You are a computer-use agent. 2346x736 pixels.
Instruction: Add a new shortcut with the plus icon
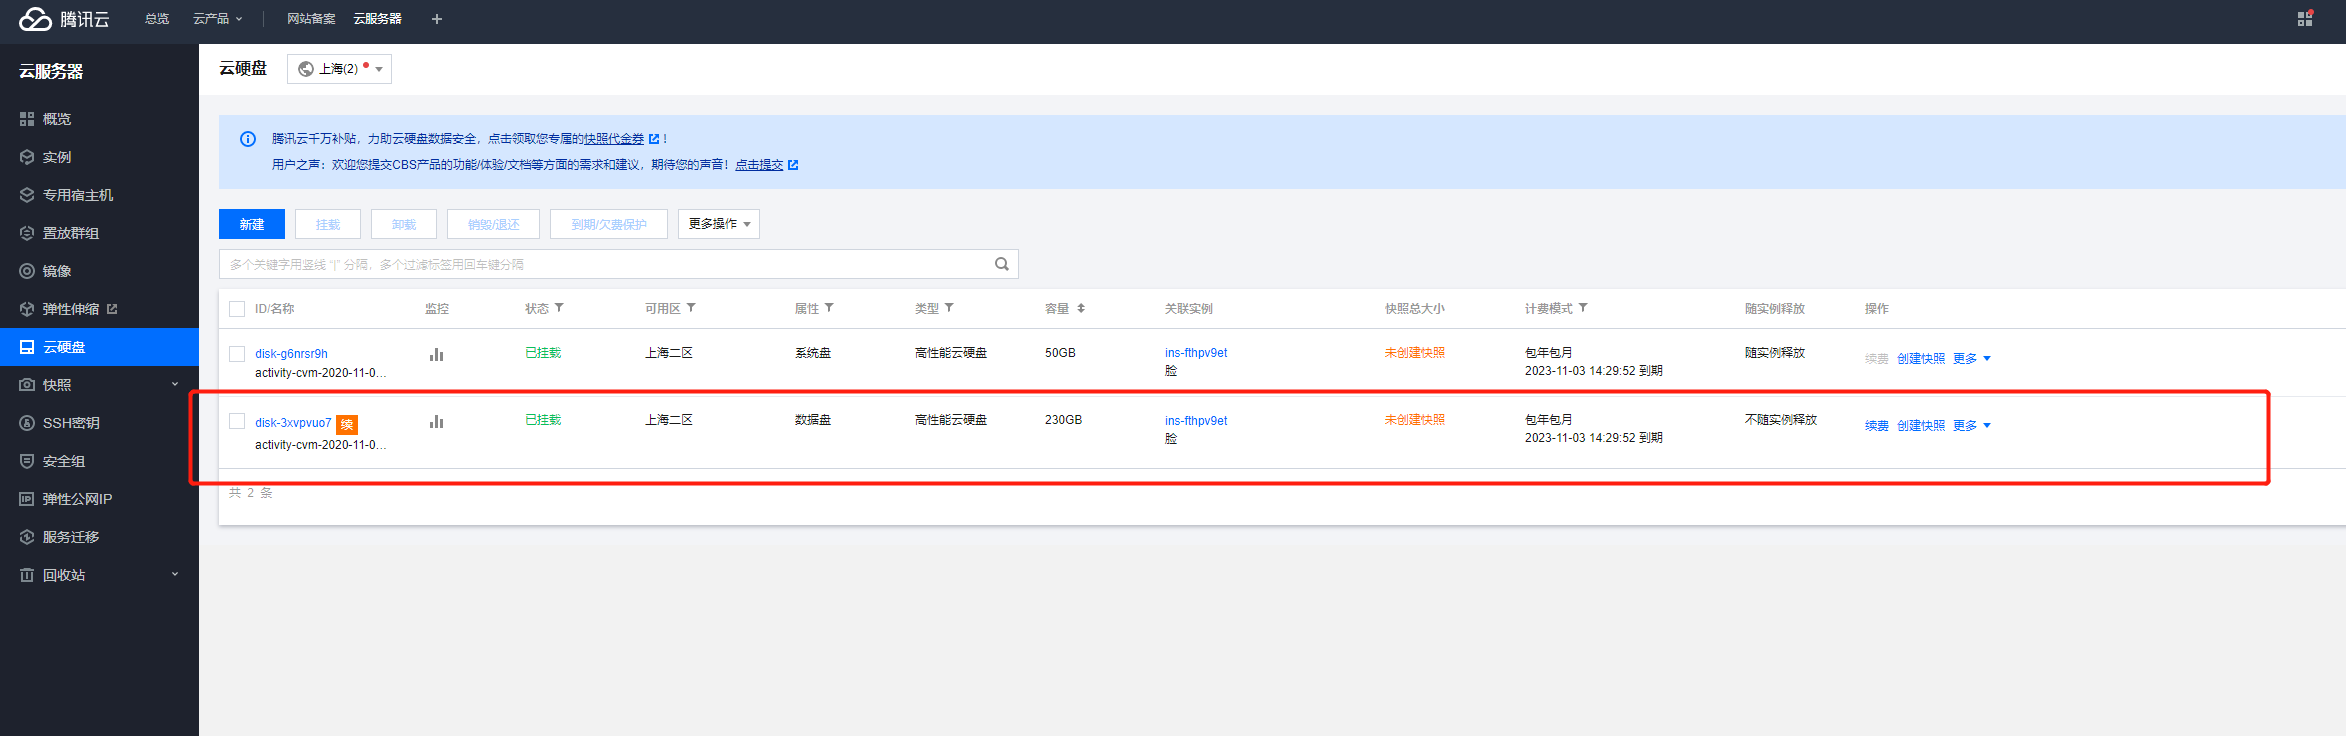coord(437,19)
